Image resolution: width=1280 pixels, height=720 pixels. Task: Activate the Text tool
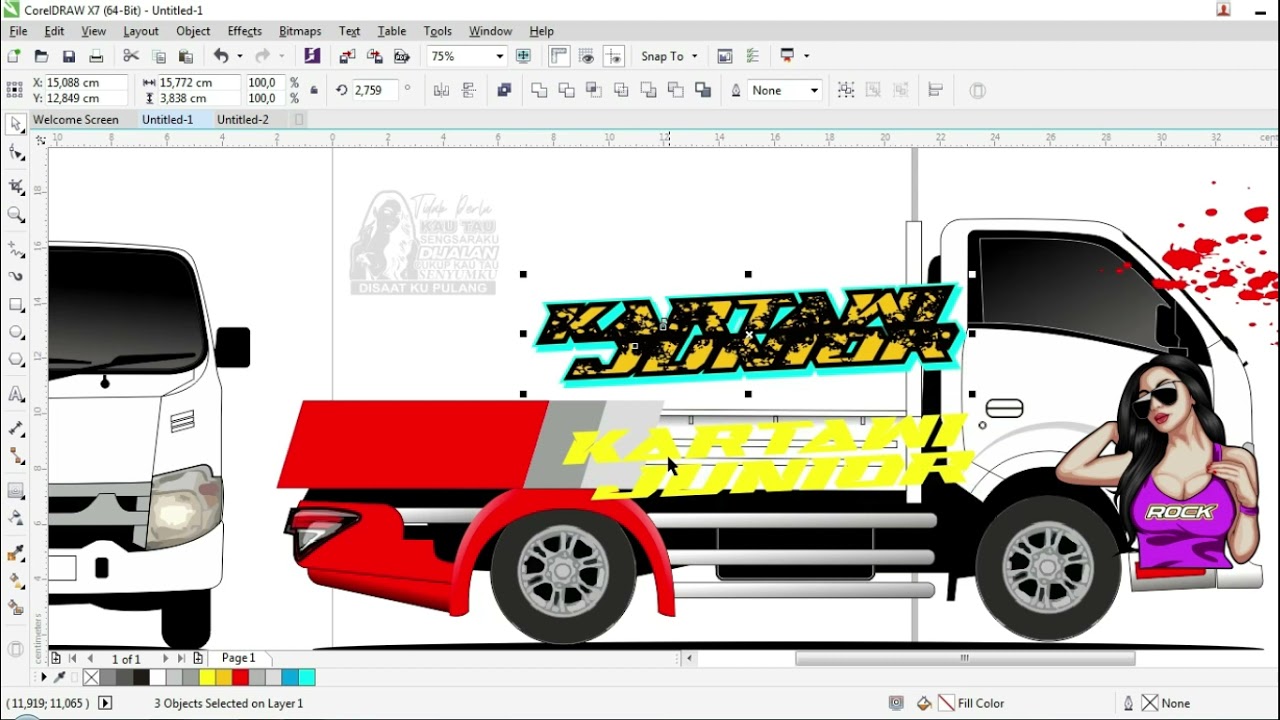[16, 394]
